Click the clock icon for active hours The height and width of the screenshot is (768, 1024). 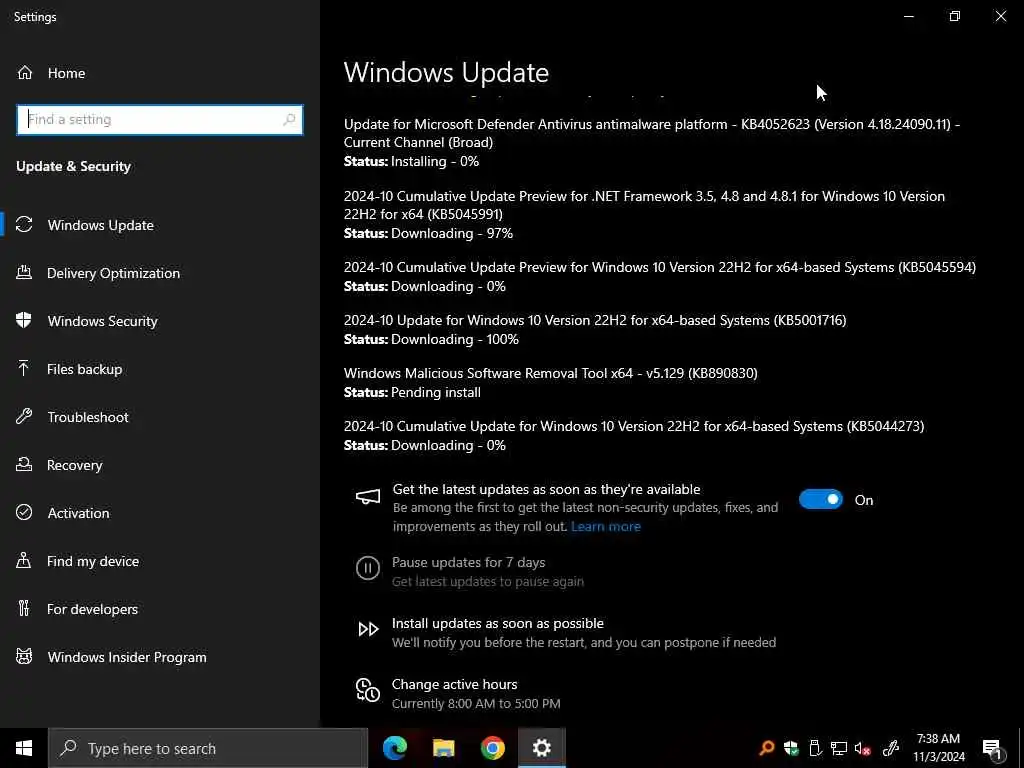pyautogui.click(x=368, y=690)
